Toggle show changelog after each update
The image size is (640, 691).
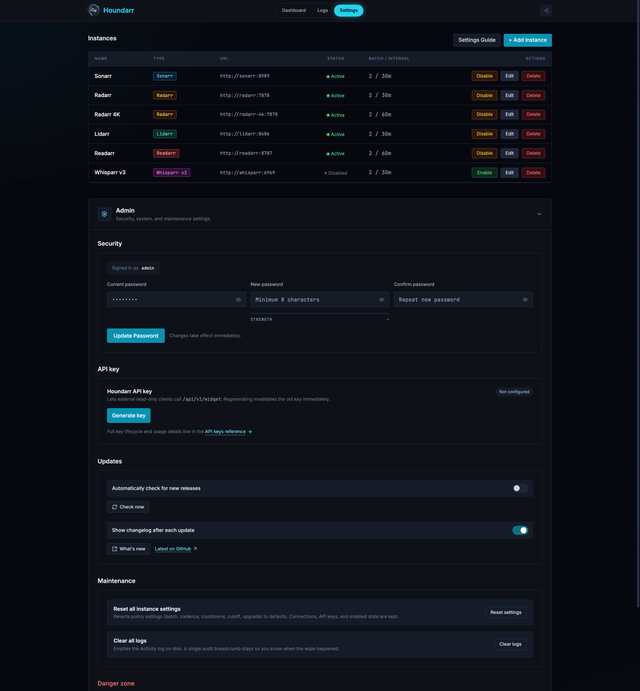tap(520, 530)
